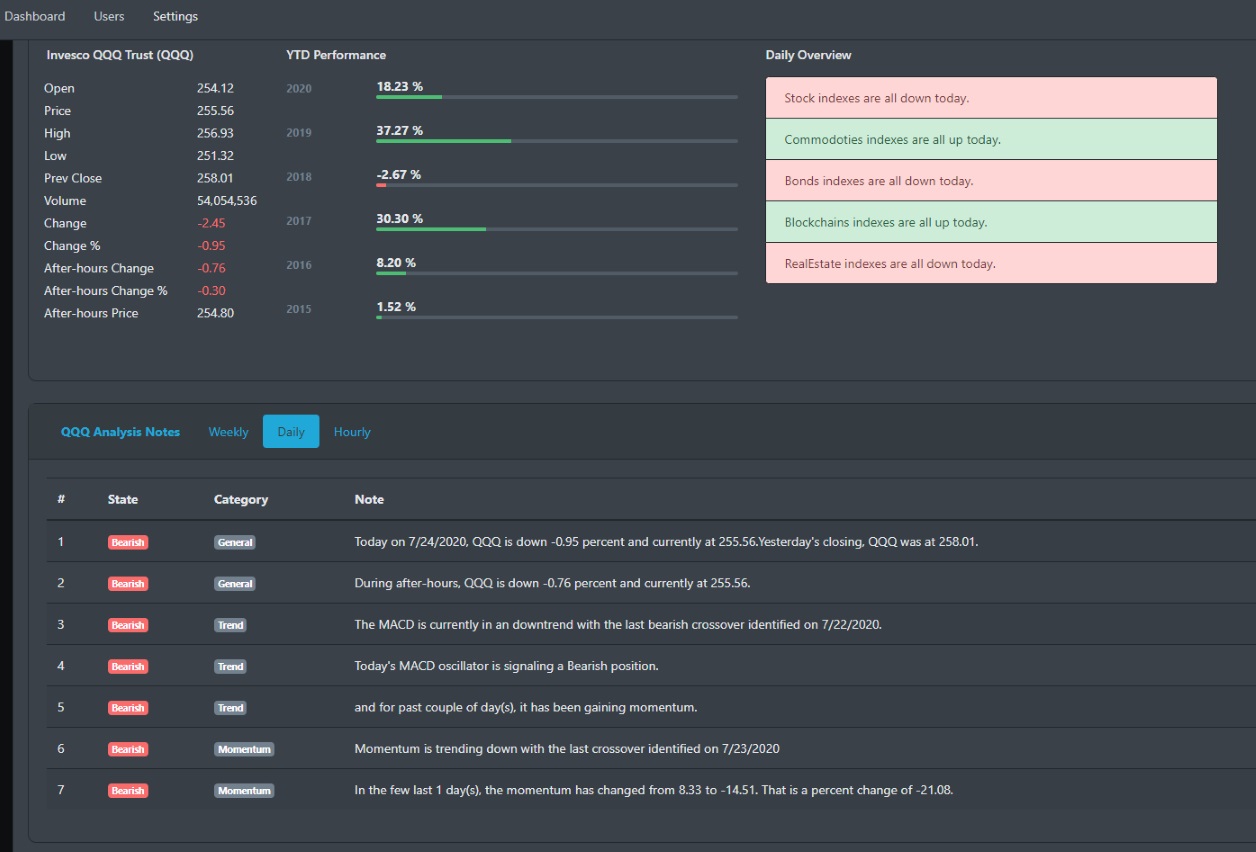The image size is (1256, 852).
Task: Click the 'YTD Performance' heading
Action: (x=336, y=55)
